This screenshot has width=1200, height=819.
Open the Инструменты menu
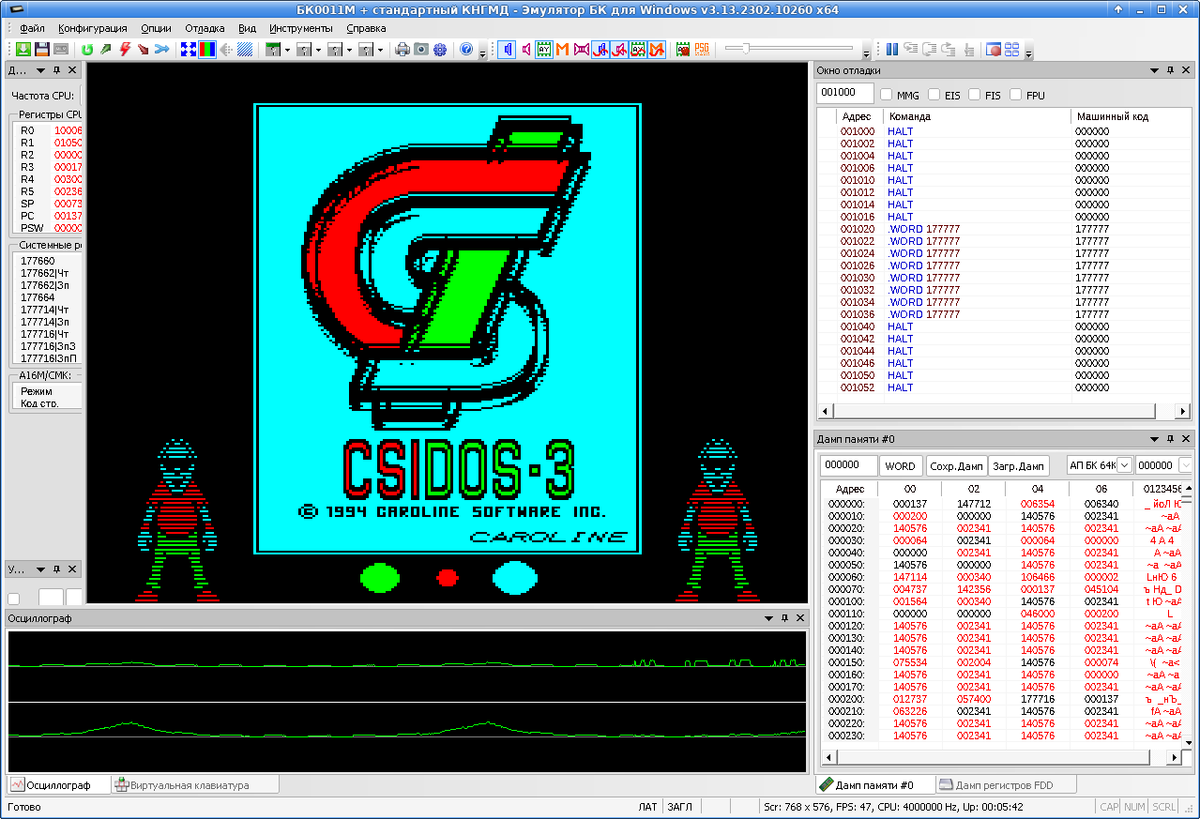click(x=301, y=29)
